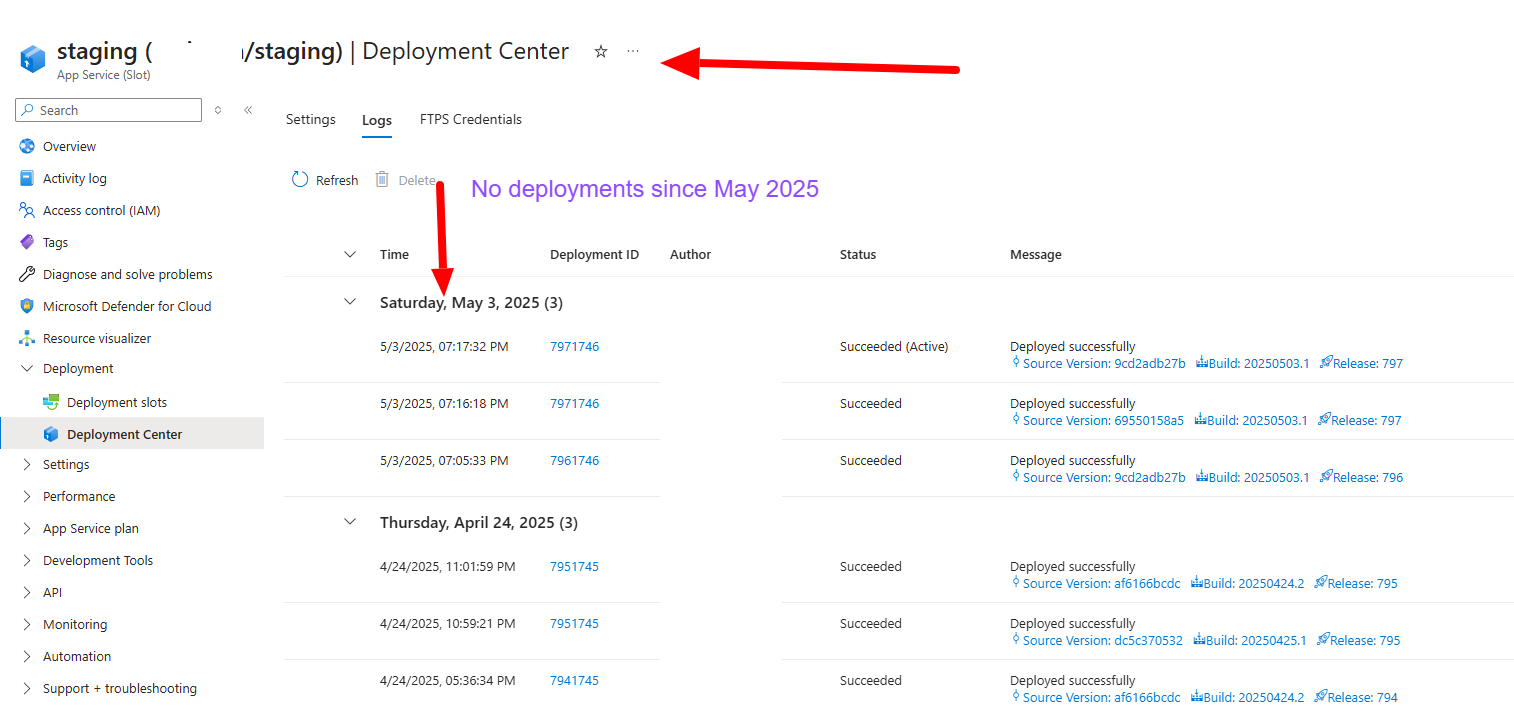Open the Overview blade icon

click(27, 146)
